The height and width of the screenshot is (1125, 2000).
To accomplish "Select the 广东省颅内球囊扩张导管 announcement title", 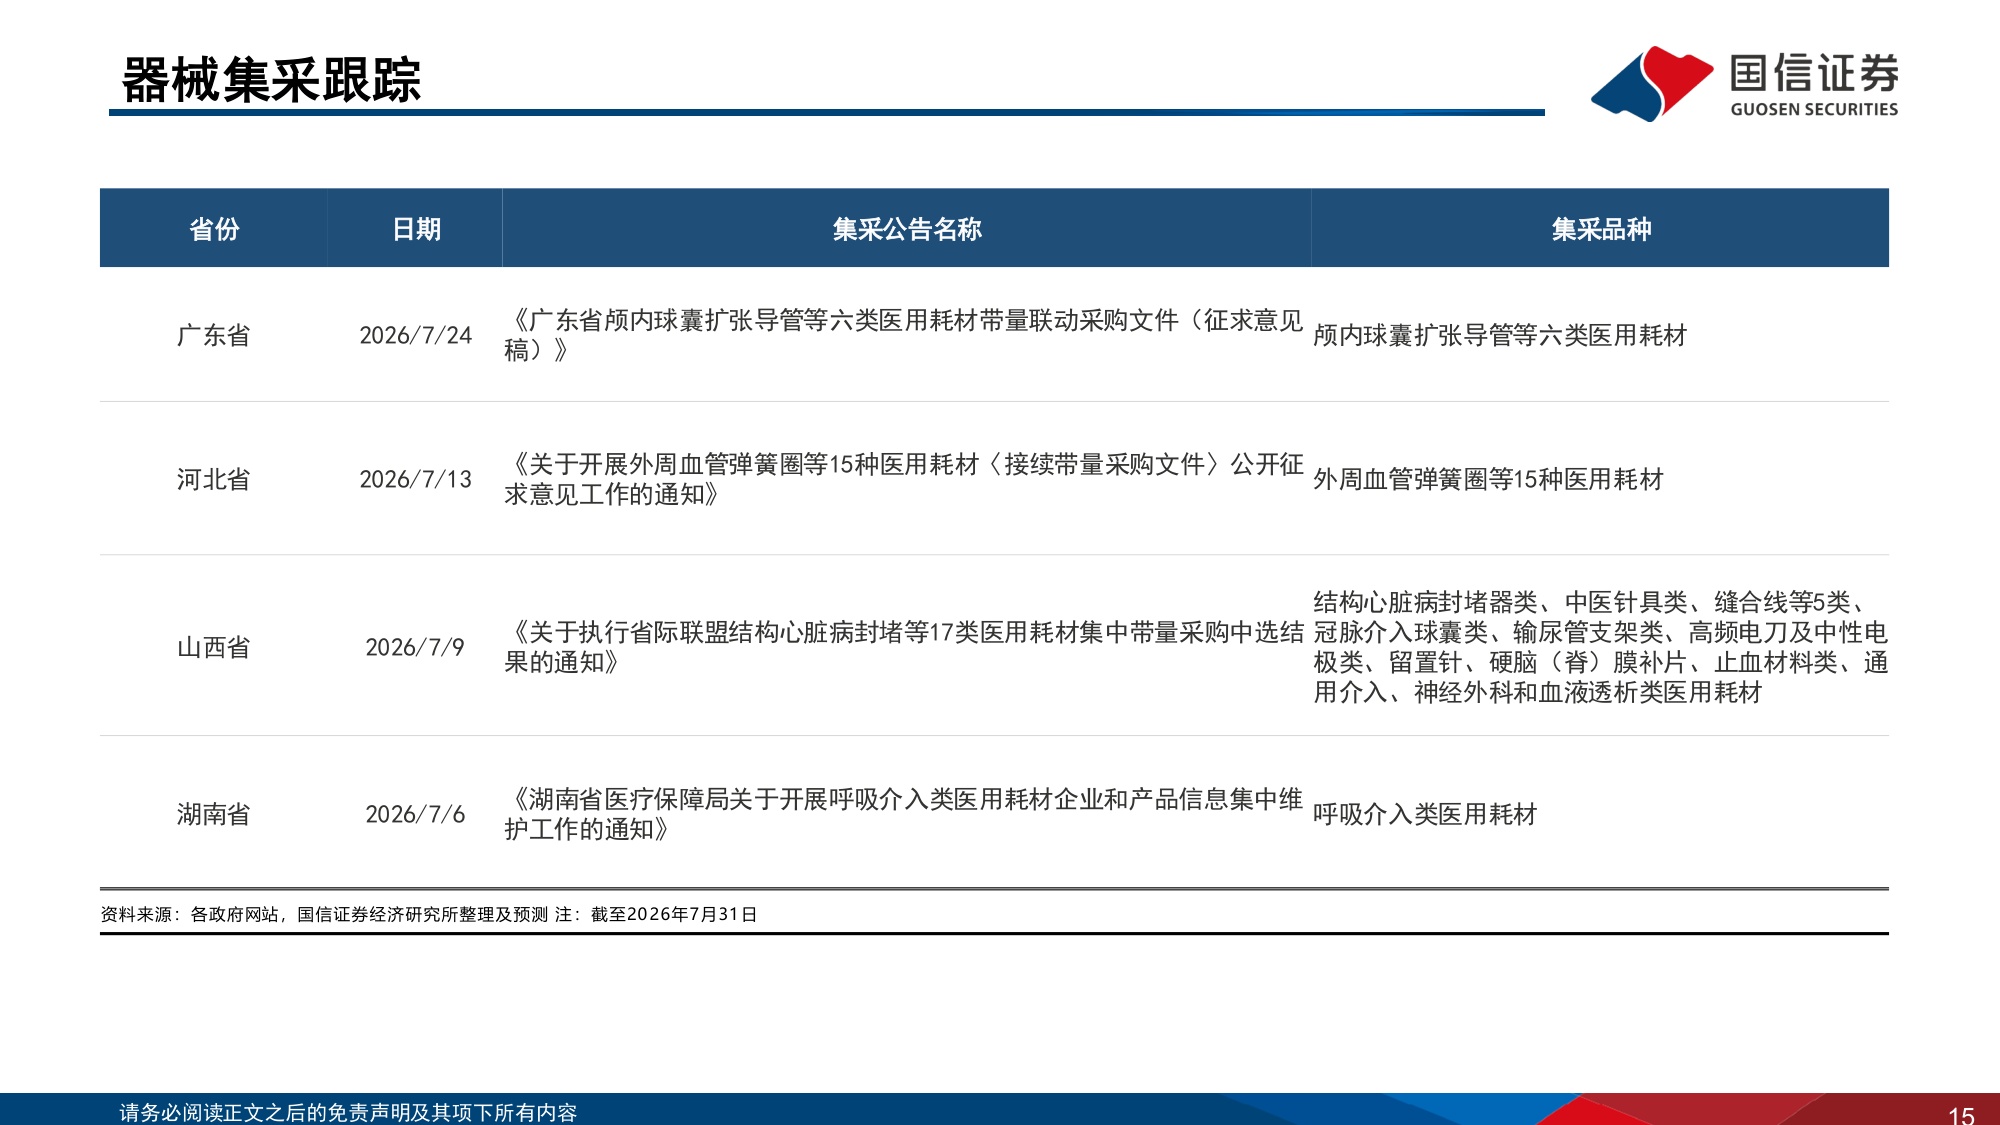I will click(x=904, y=335).
